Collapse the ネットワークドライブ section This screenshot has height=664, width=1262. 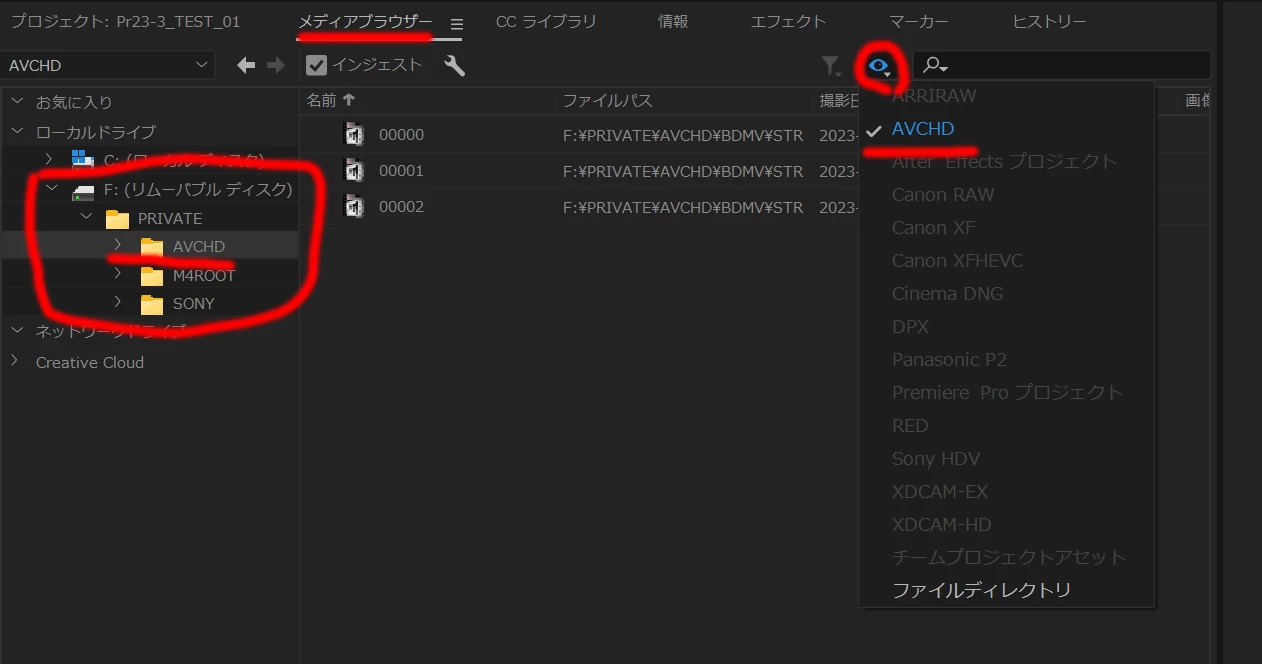pos(17,330)
